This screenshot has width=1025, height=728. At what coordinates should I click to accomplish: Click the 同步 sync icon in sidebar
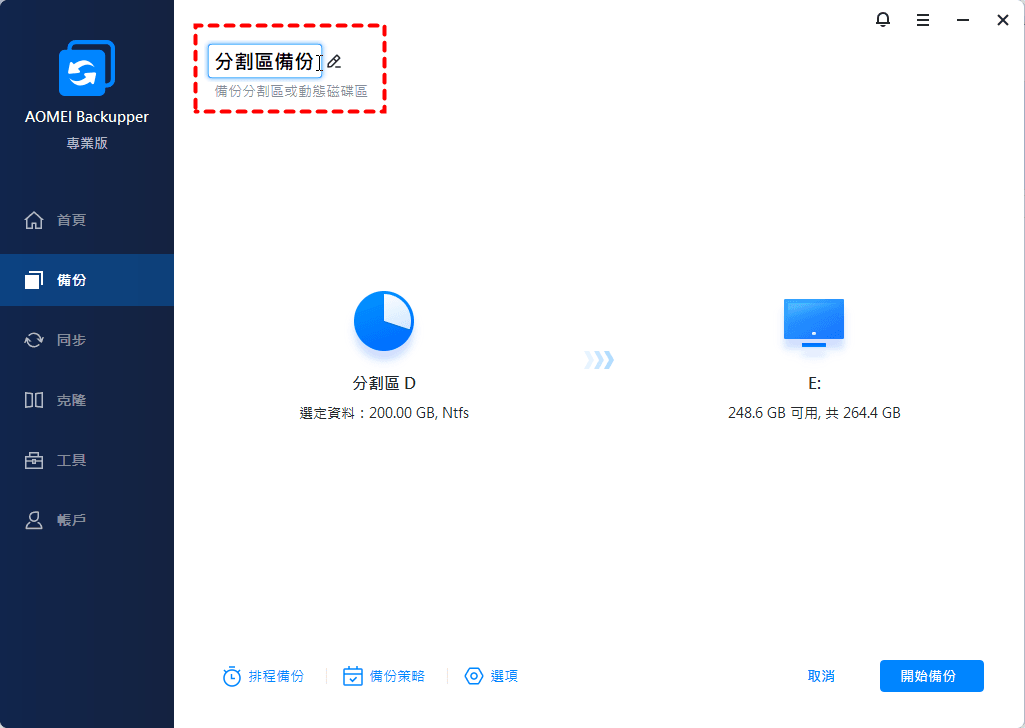[x=34, y=340]
